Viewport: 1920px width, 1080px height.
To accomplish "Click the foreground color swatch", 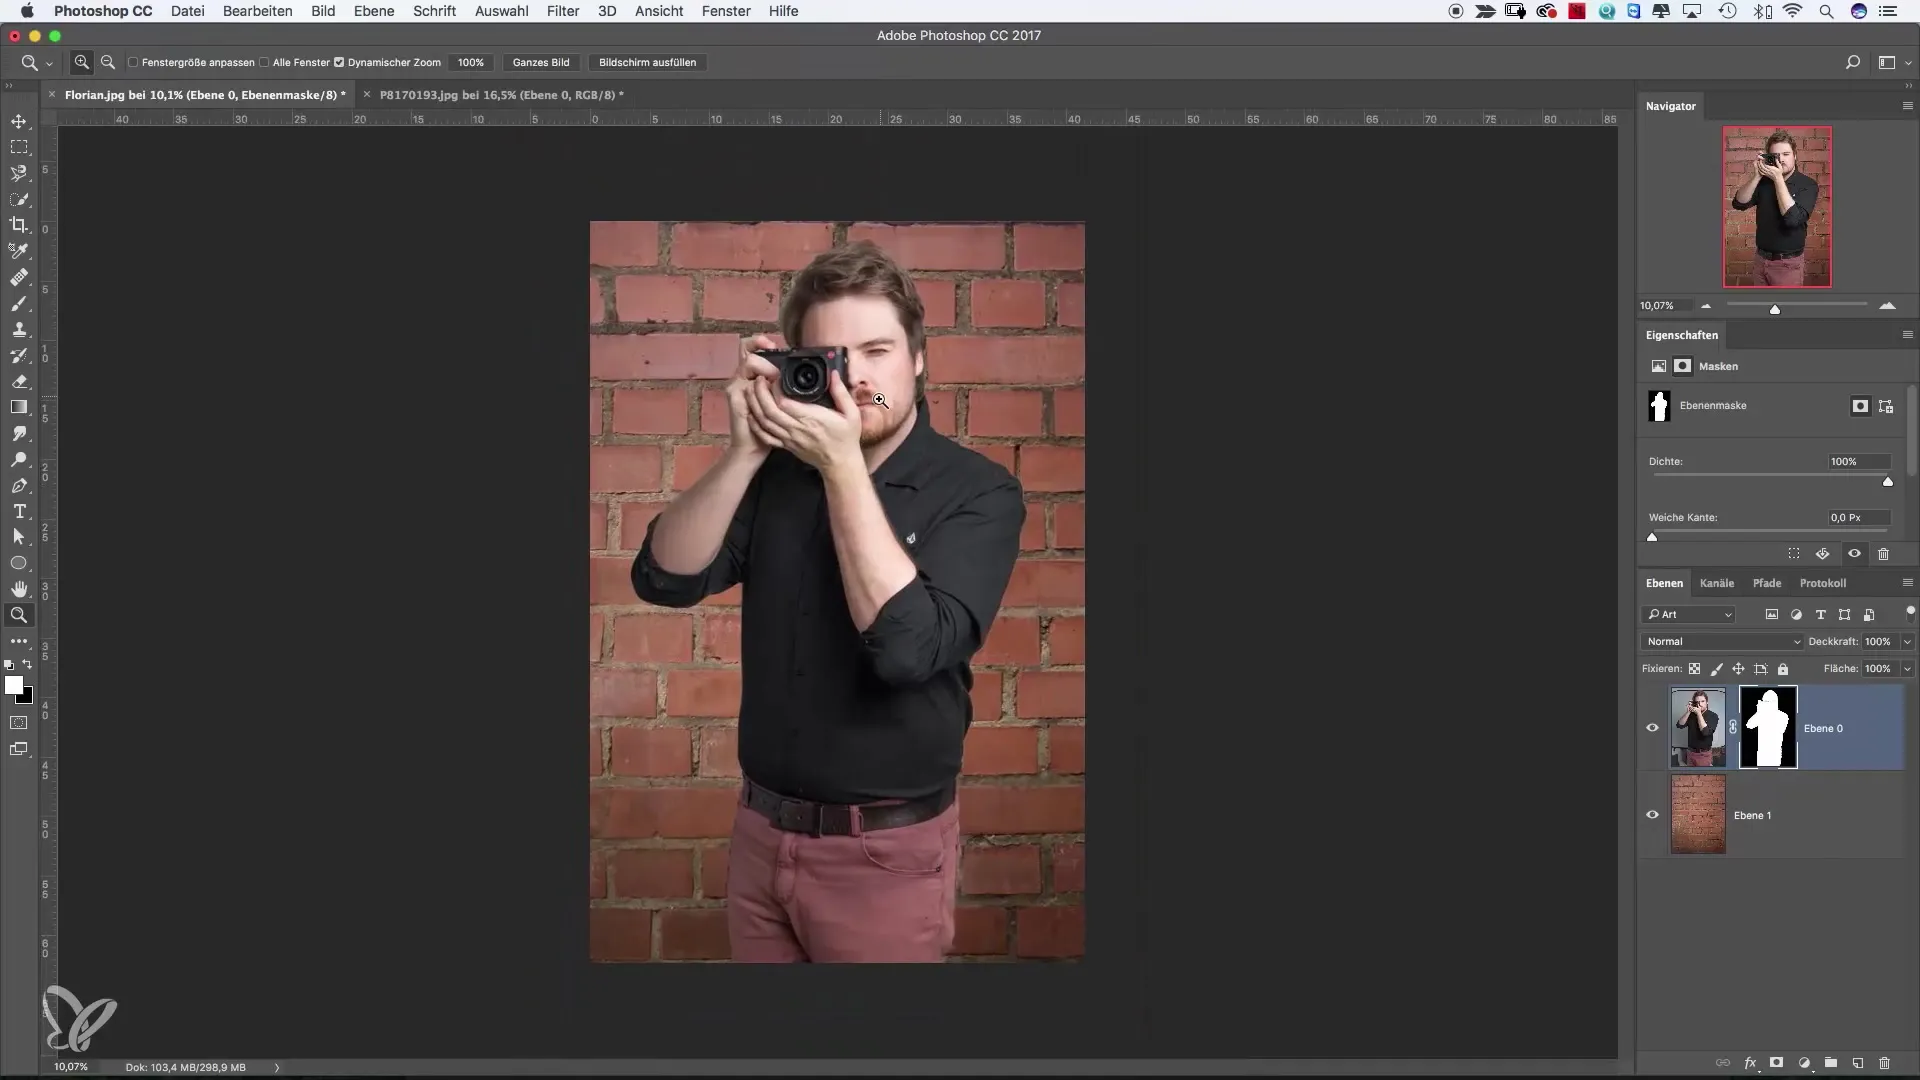I will point(14,686).
